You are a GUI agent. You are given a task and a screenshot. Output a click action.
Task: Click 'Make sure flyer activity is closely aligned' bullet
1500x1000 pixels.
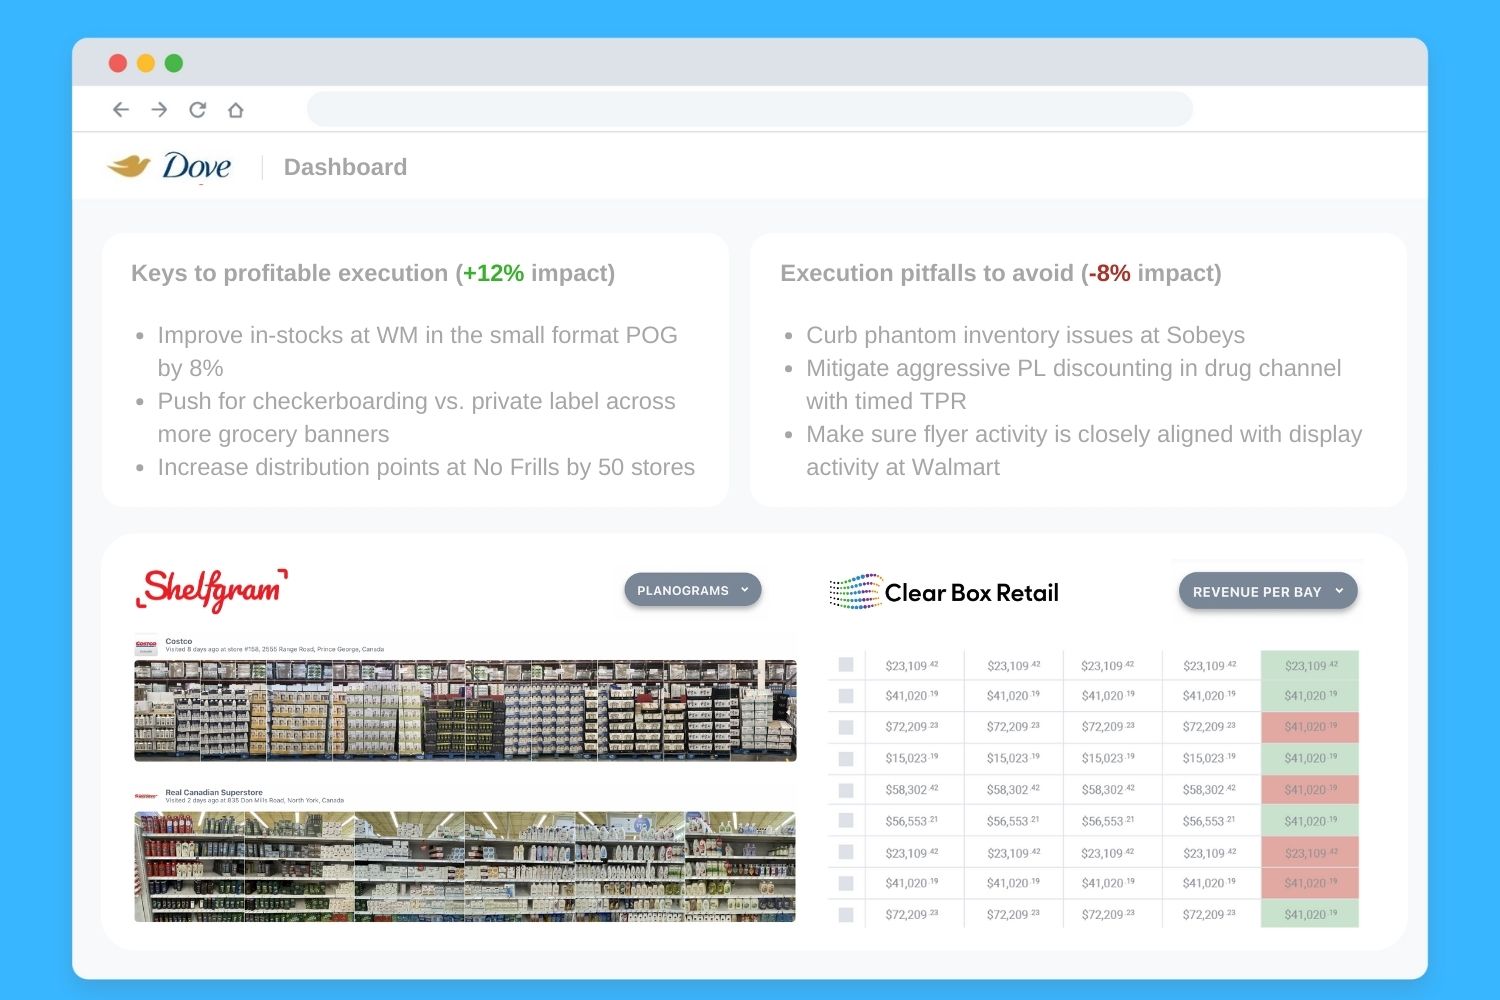pyautogui.click(x=1084, y=450)
